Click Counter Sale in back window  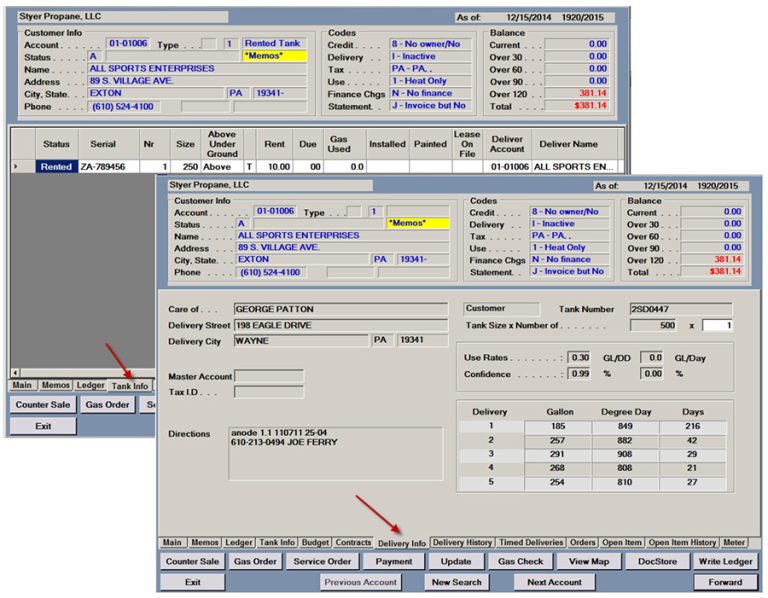tap(43, 405)
